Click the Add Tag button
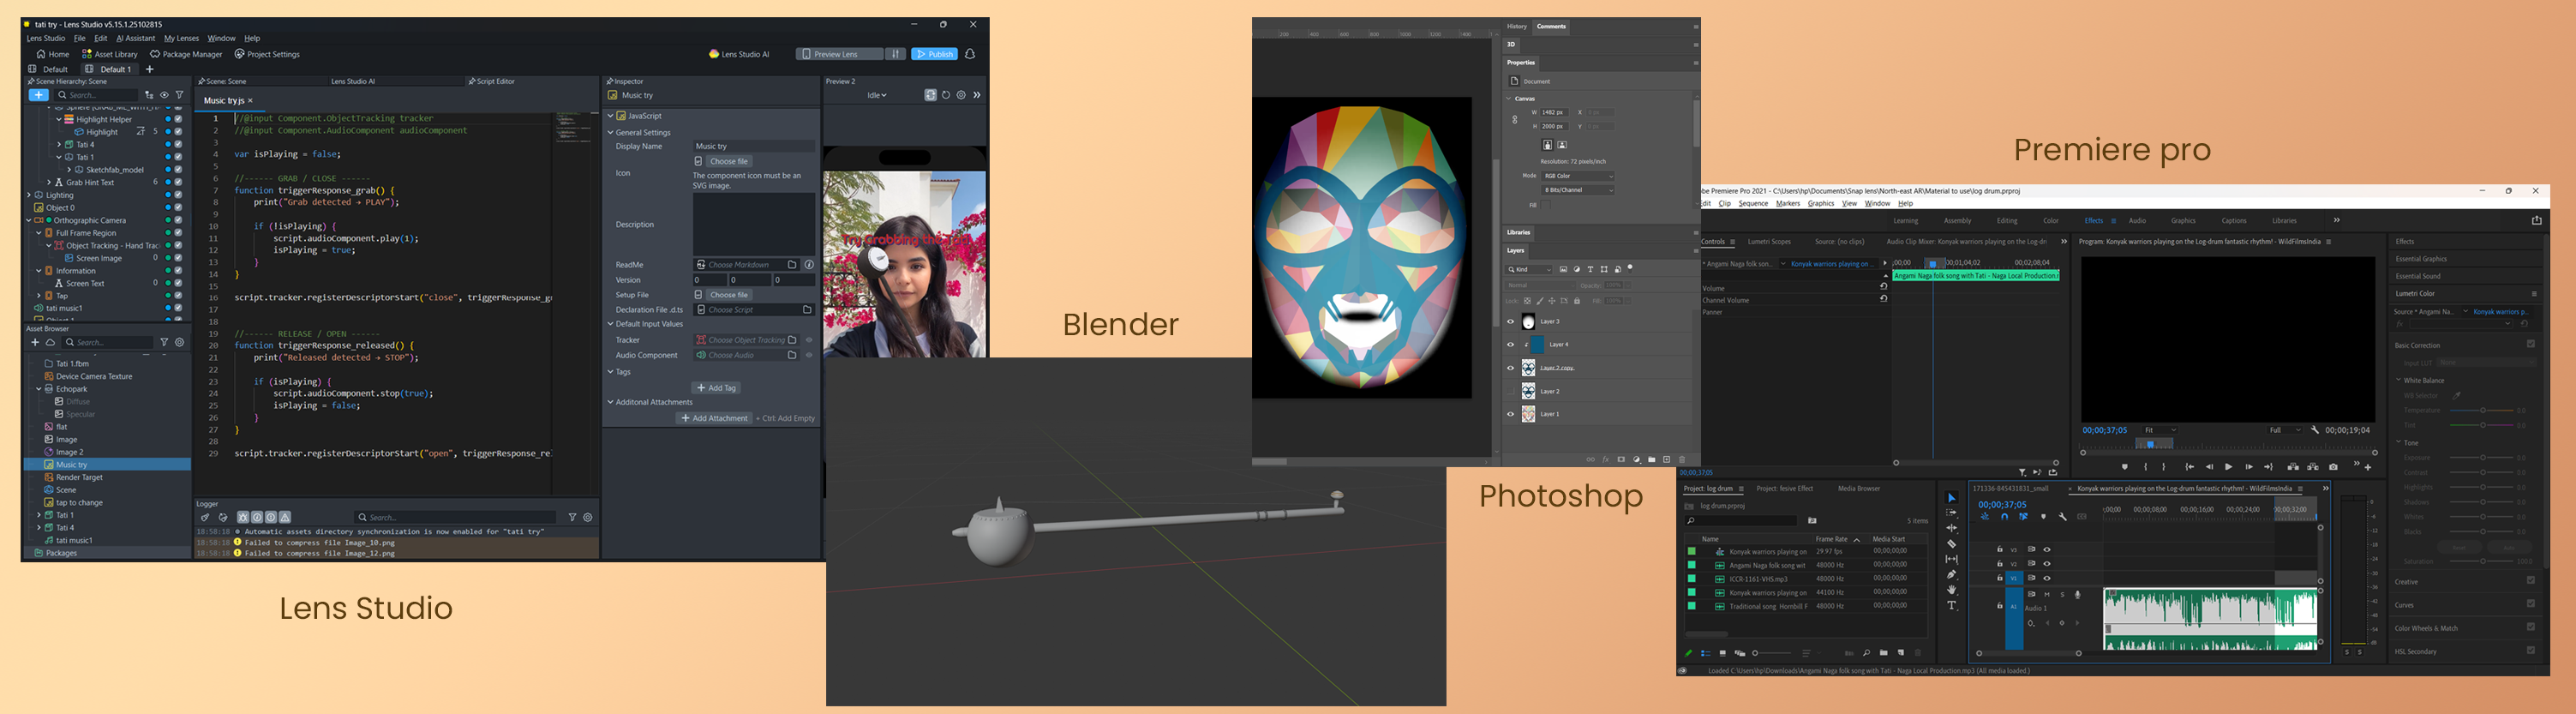This screenshot has width=2576, height=714. point(716,388)
